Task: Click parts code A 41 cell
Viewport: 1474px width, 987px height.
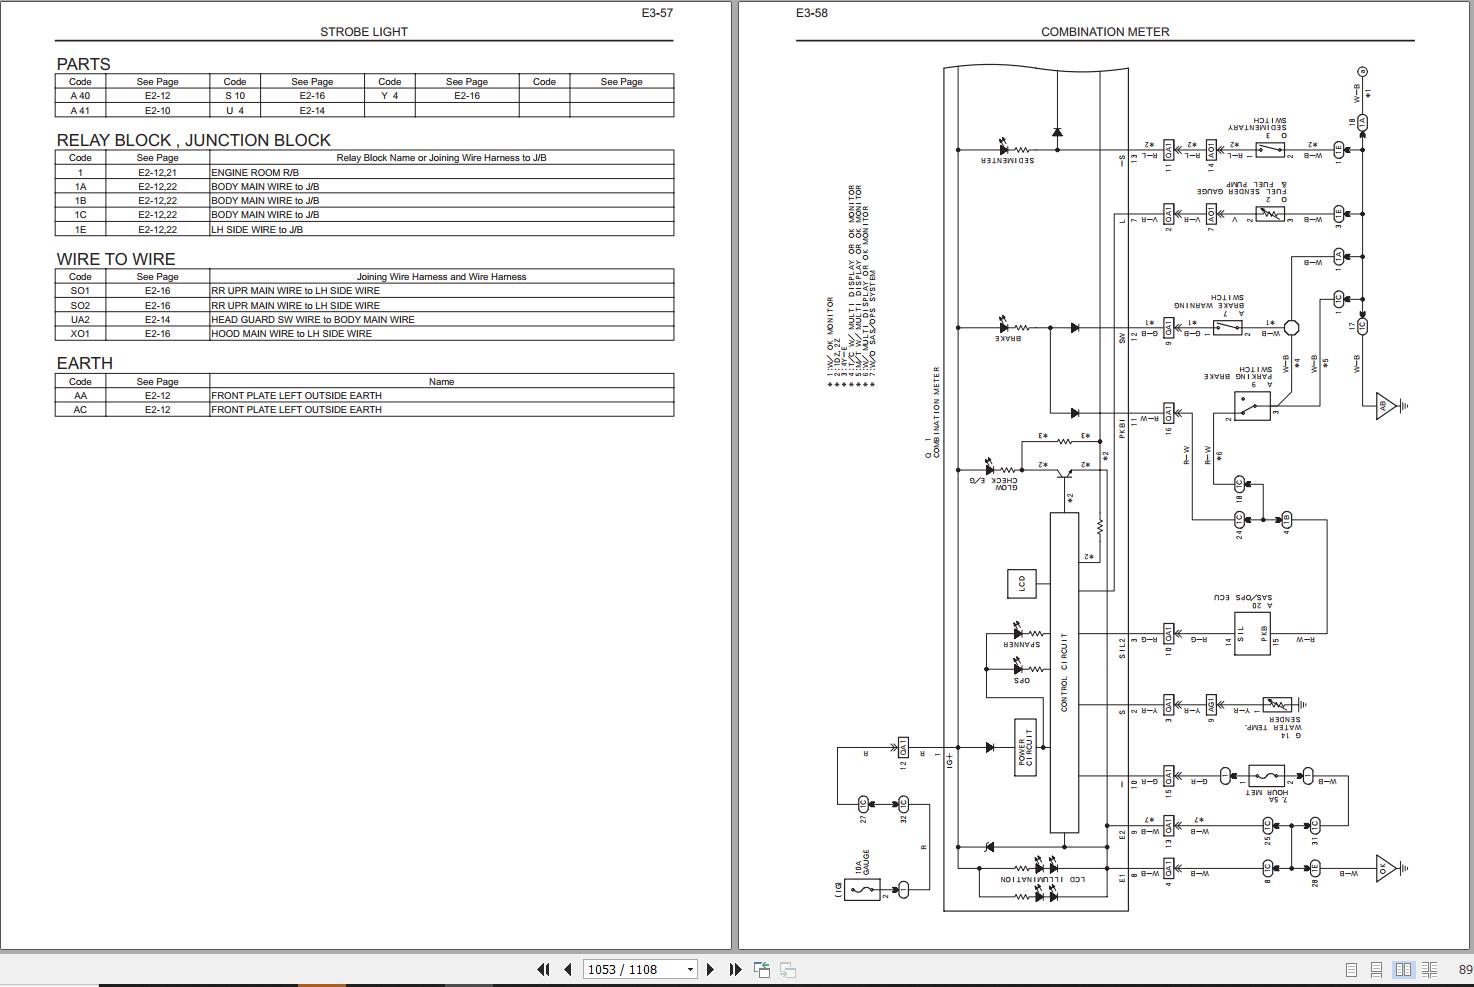Action: (x=80, y=111)
